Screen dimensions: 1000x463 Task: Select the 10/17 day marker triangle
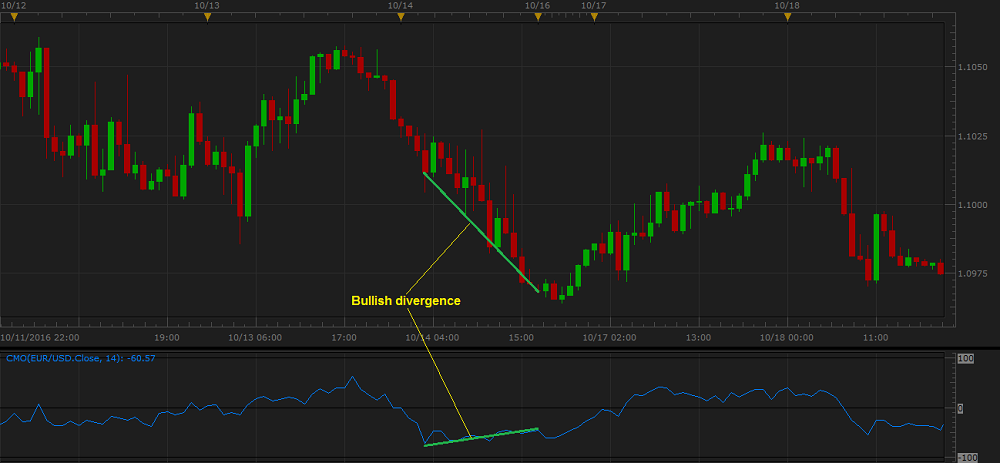(x=593, y=16)
